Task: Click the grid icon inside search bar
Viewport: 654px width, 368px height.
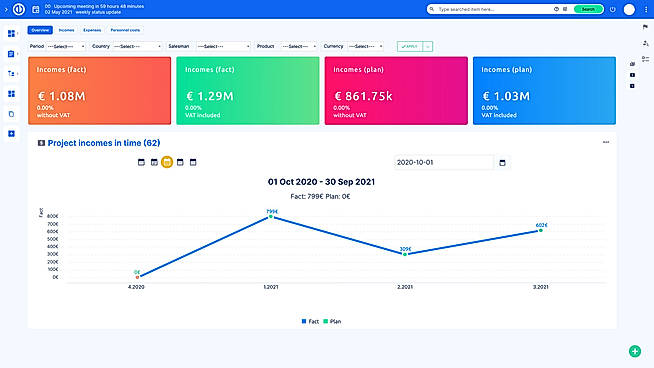Action: point(565,9)
